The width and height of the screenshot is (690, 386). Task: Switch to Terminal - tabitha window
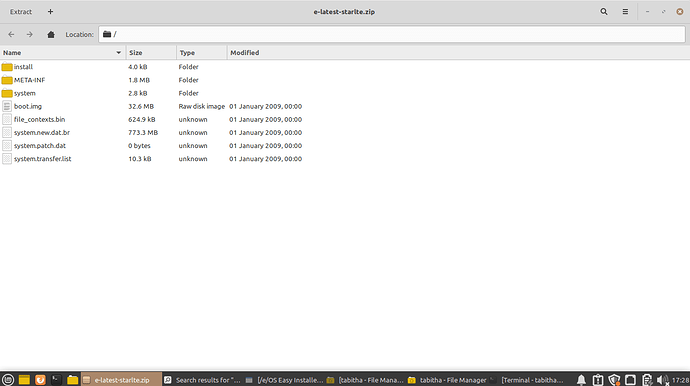coord(527,380)
